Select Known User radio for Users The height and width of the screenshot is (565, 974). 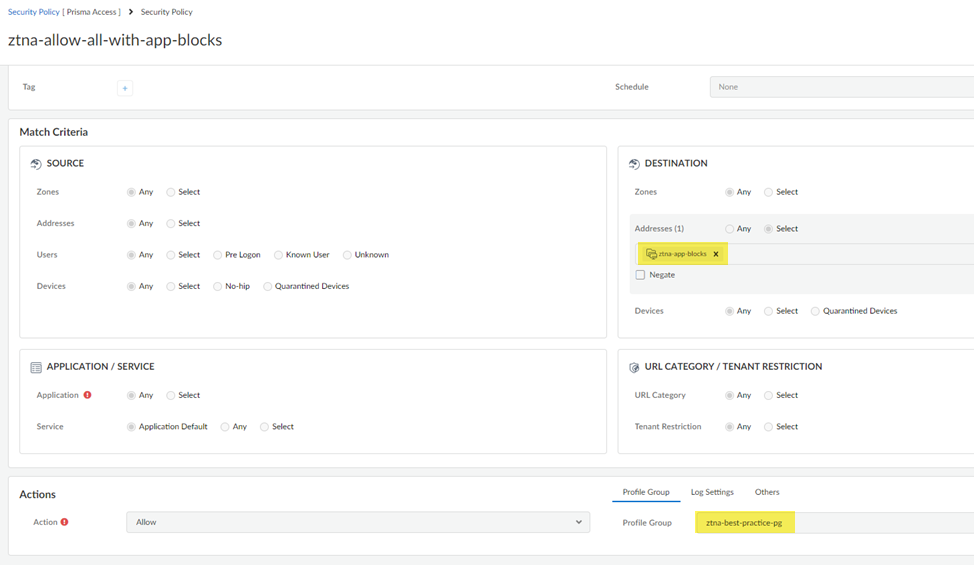point(279,255)
